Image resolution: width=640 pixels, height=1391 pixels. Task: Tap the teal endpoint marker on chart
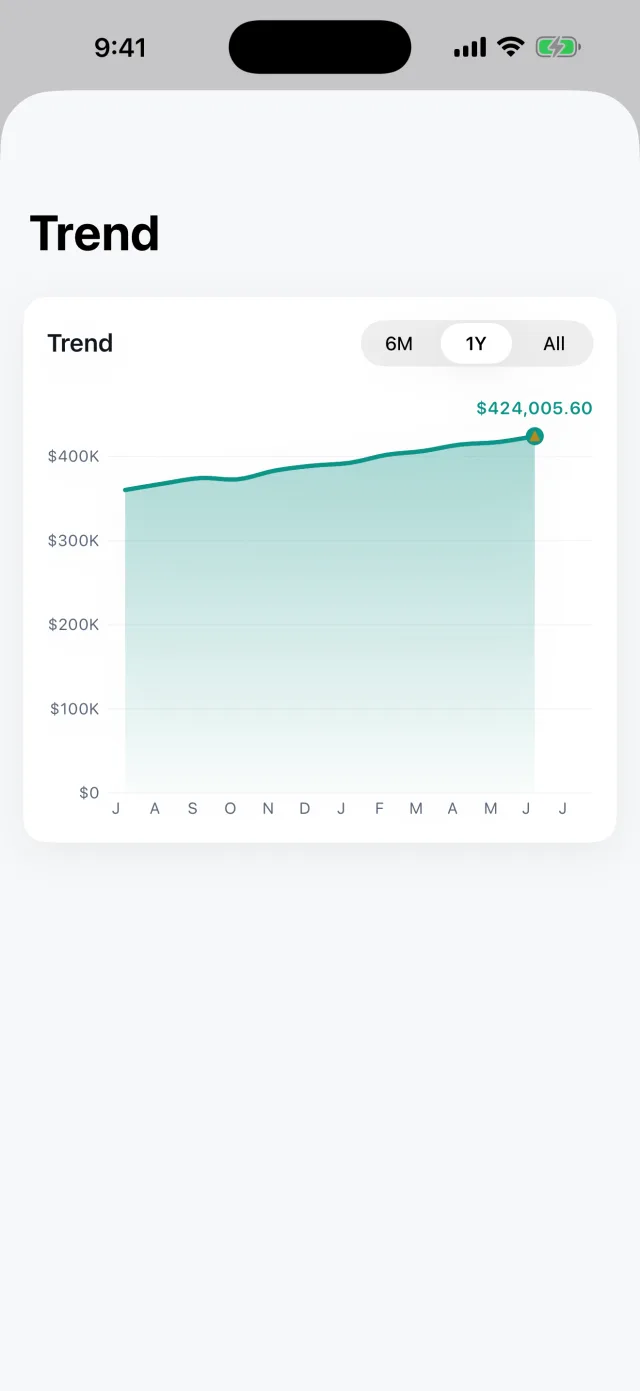click(535, 436)
